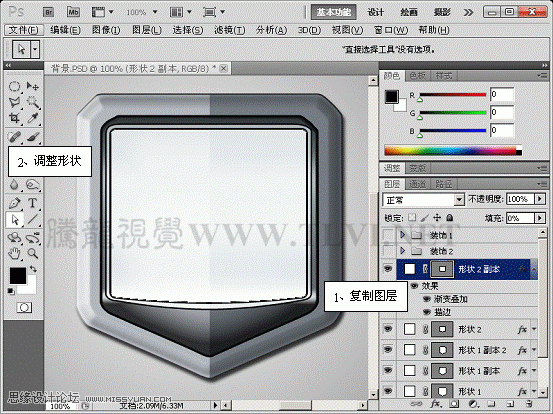Screen dimensions: 553x414
Task: Select the Eyedropper tool
Action: [x=32, y=118]
